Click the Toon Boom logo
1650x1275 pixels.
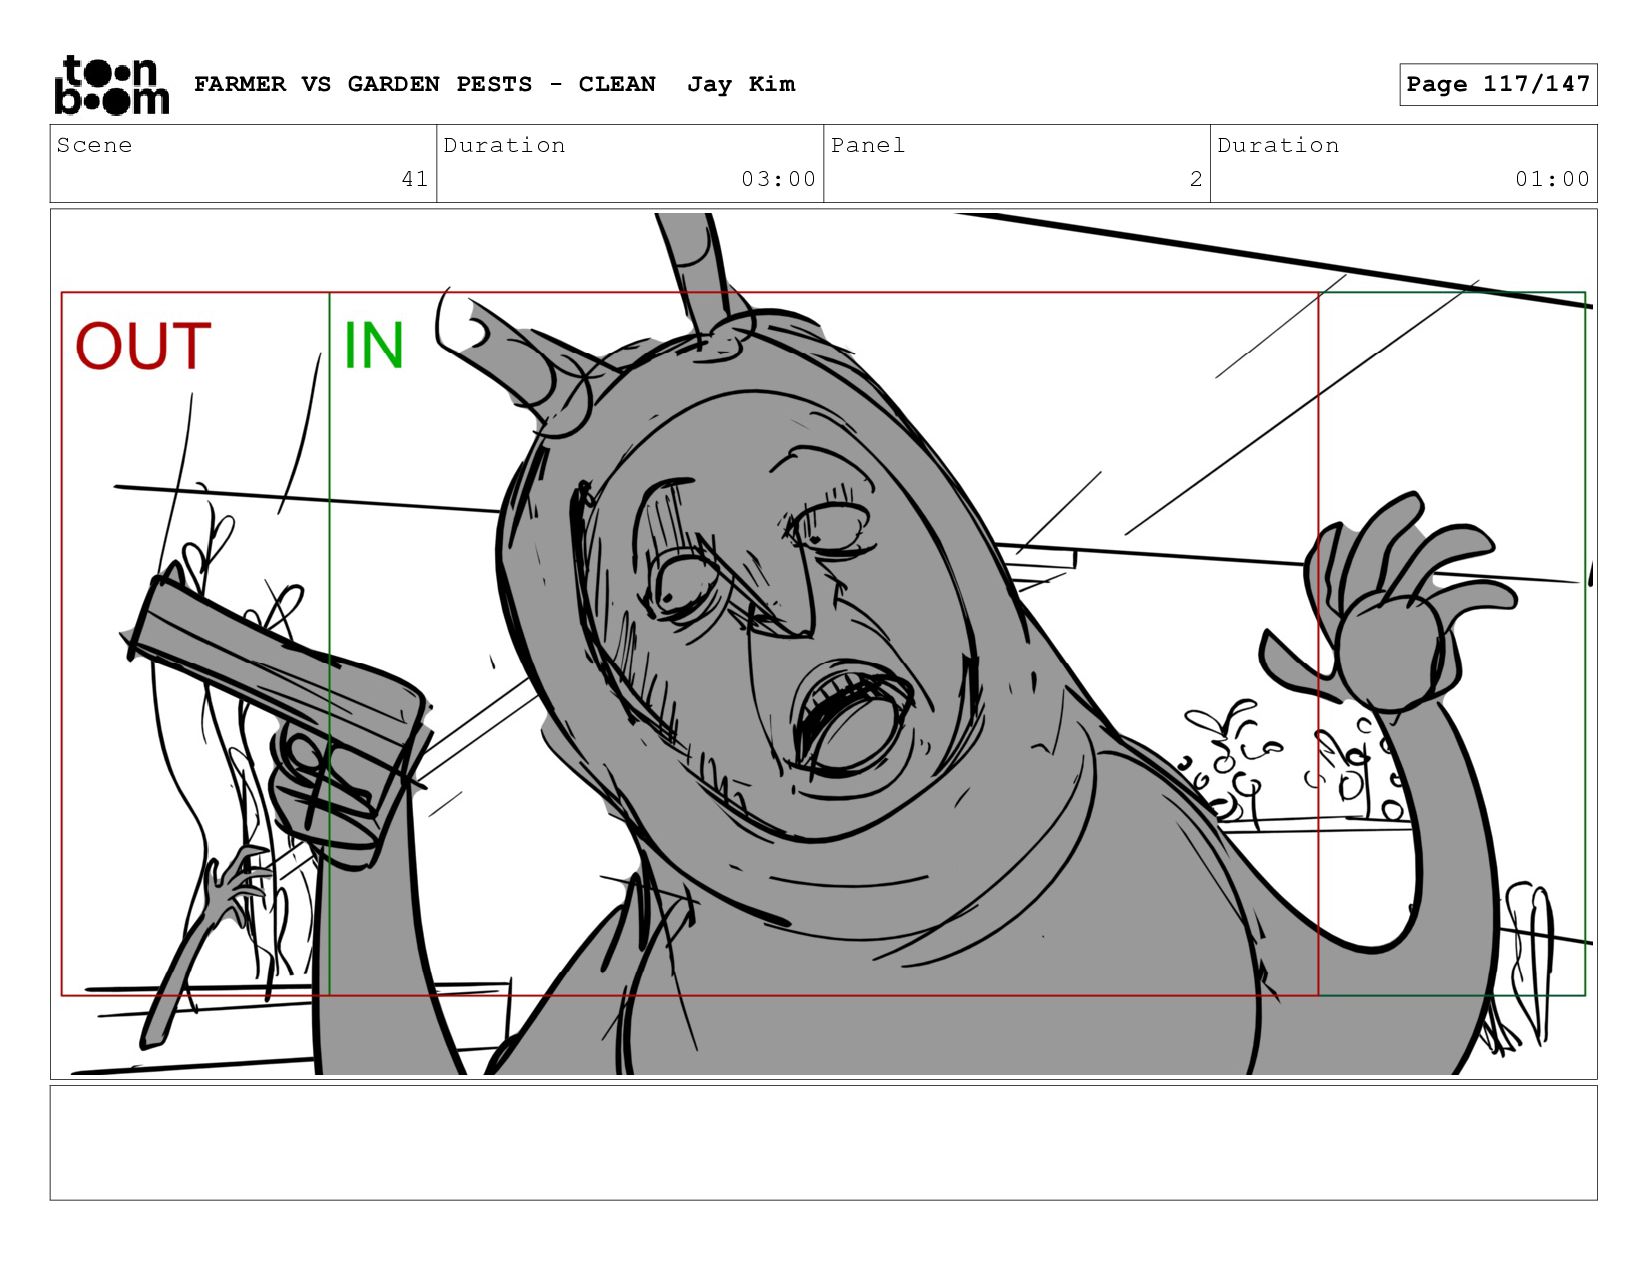click(111, 85)
